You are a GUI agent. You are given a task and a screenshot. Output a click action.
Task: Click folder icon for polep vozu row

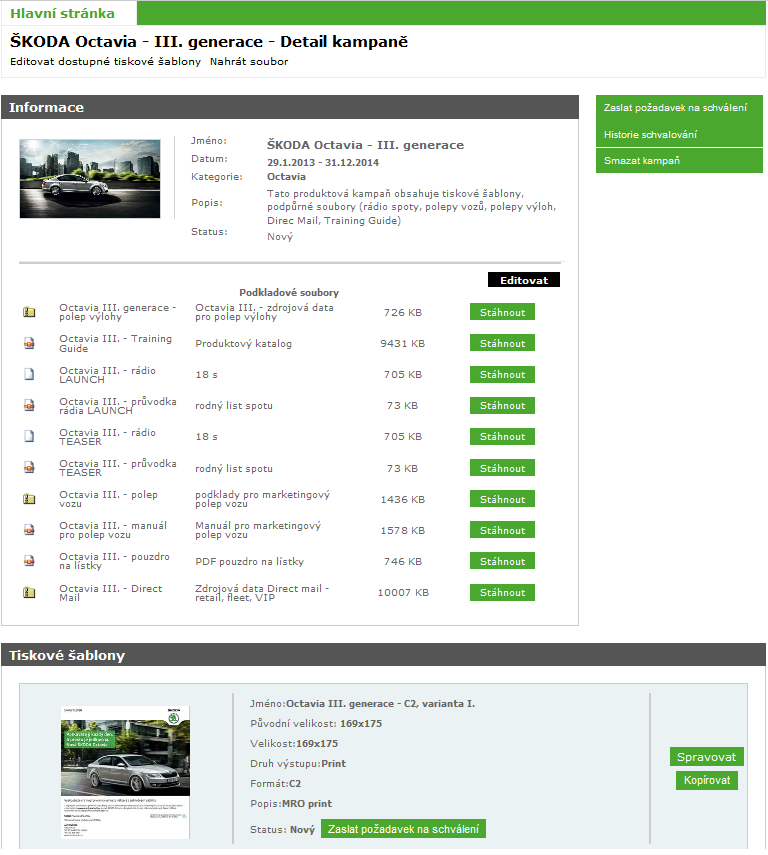pyautogui.click(x=29, y=499)
